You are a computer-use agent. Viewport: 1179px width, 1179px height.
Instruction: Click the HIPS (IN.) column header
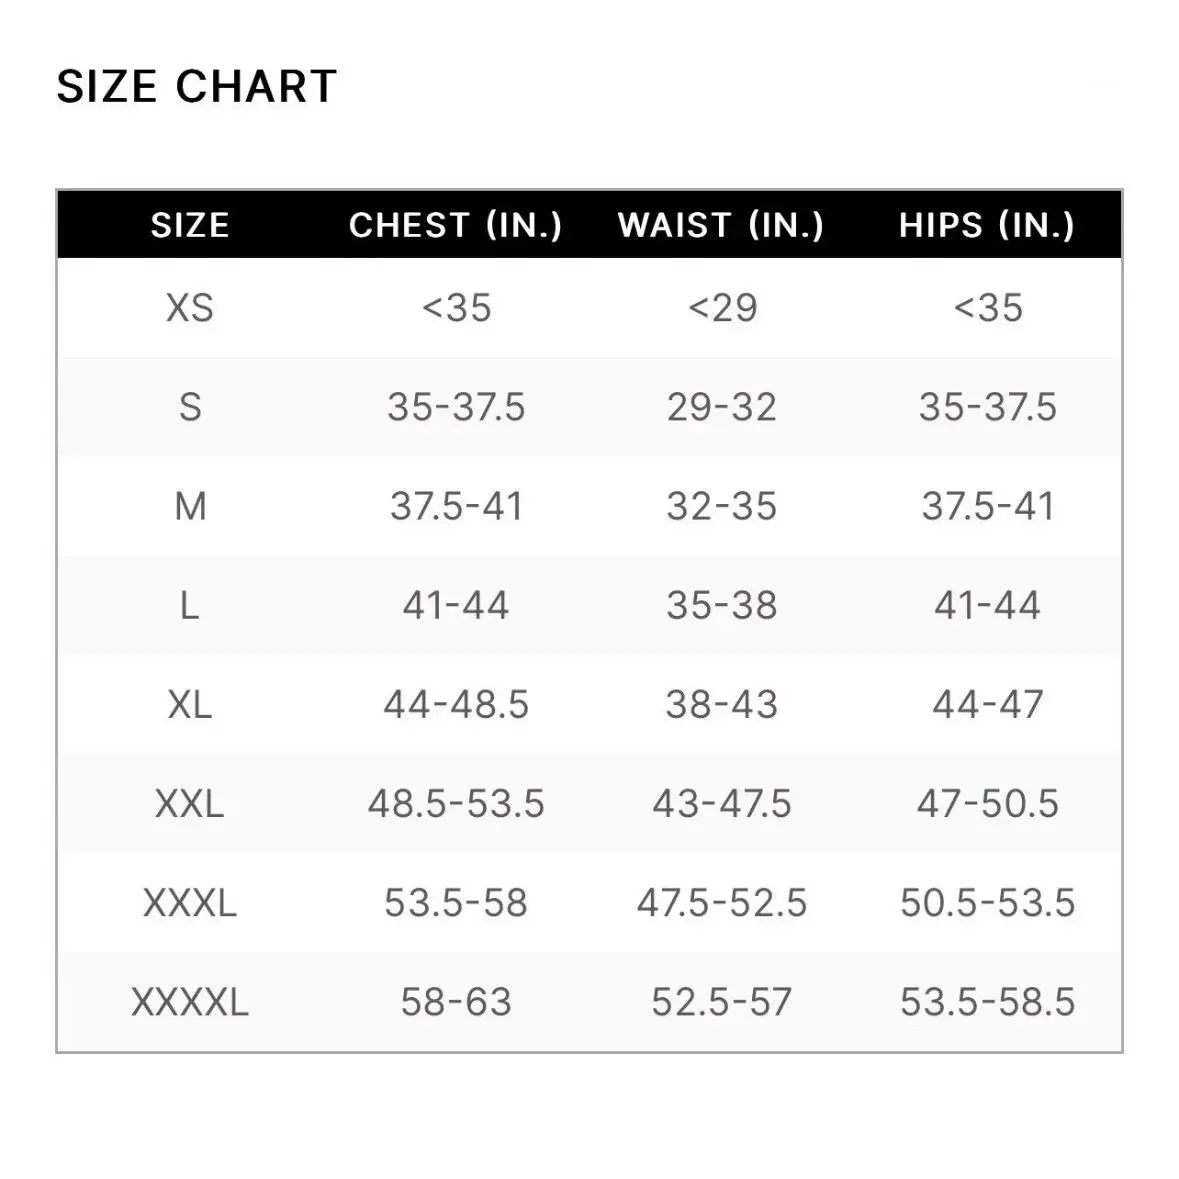[x=987, y=225]
